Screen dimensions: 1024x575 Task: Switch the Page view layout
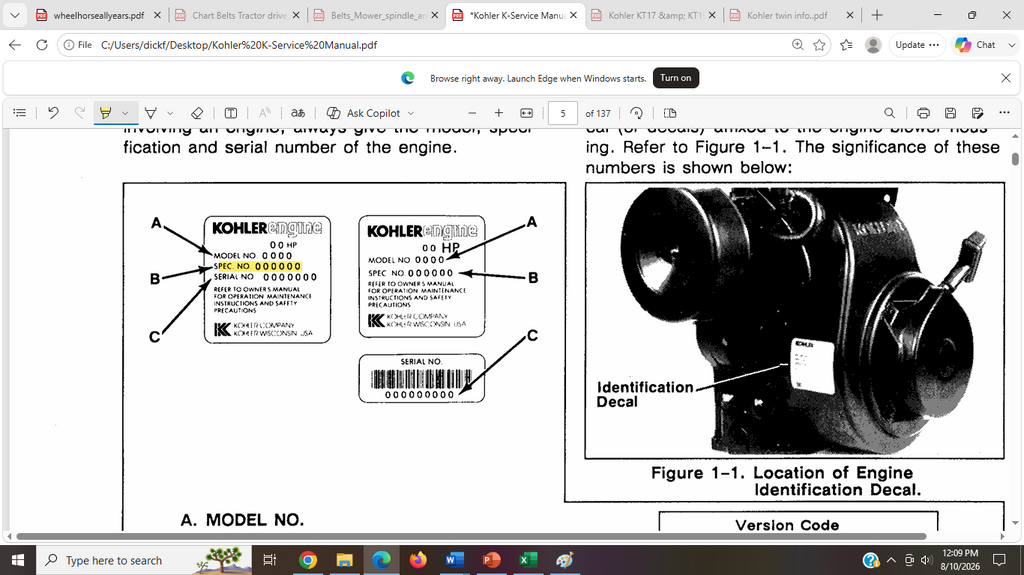(670, 113)
